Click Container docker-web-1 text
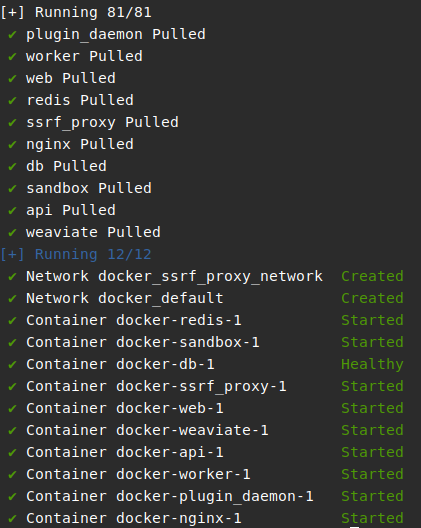This screenshot has width=421, height=528. point(125,408)
